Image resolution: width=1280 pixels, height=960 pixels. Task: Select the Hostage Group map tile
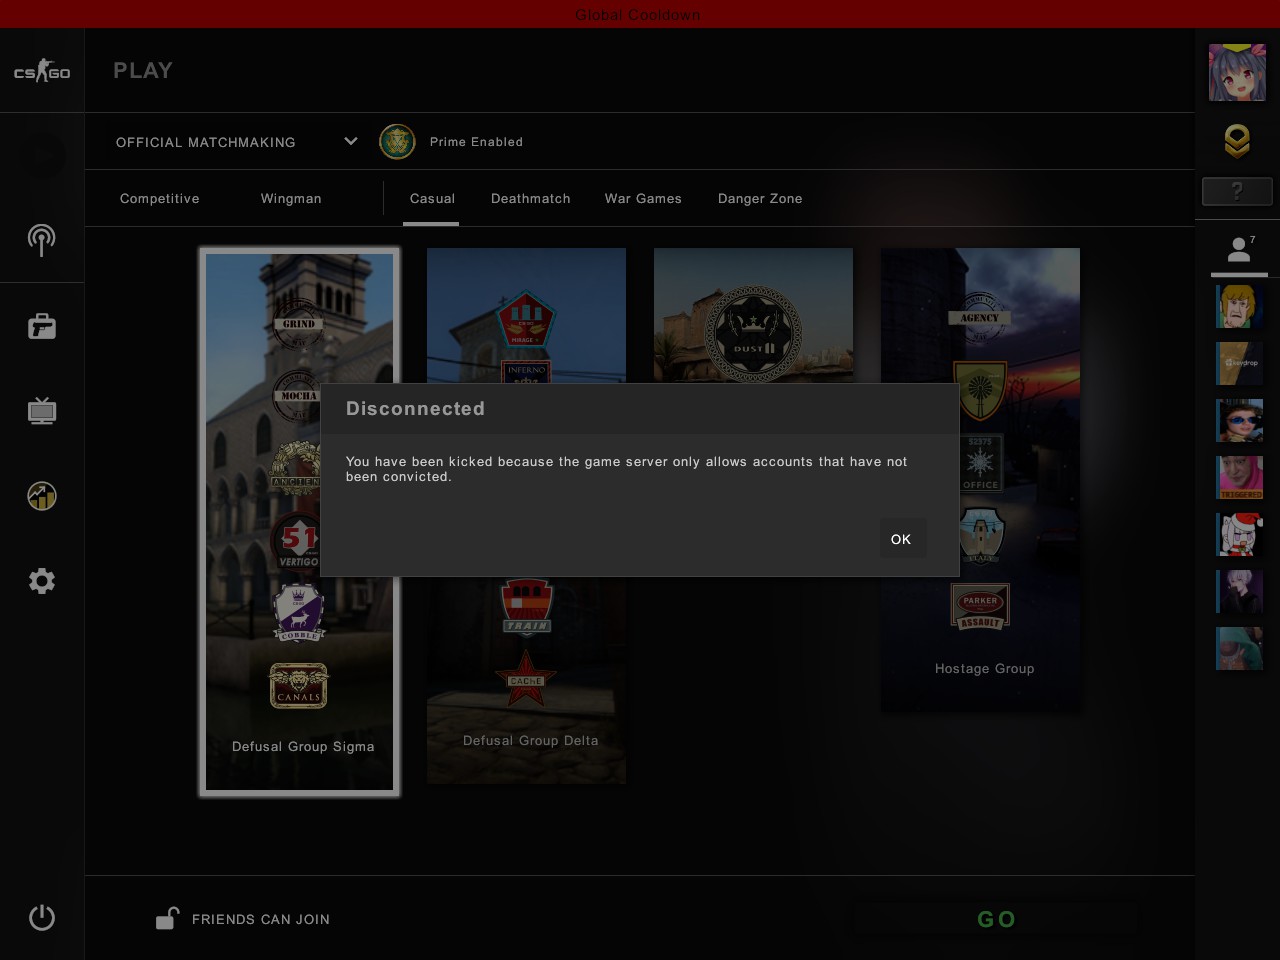pyautogui.click(x=980, y=479)
